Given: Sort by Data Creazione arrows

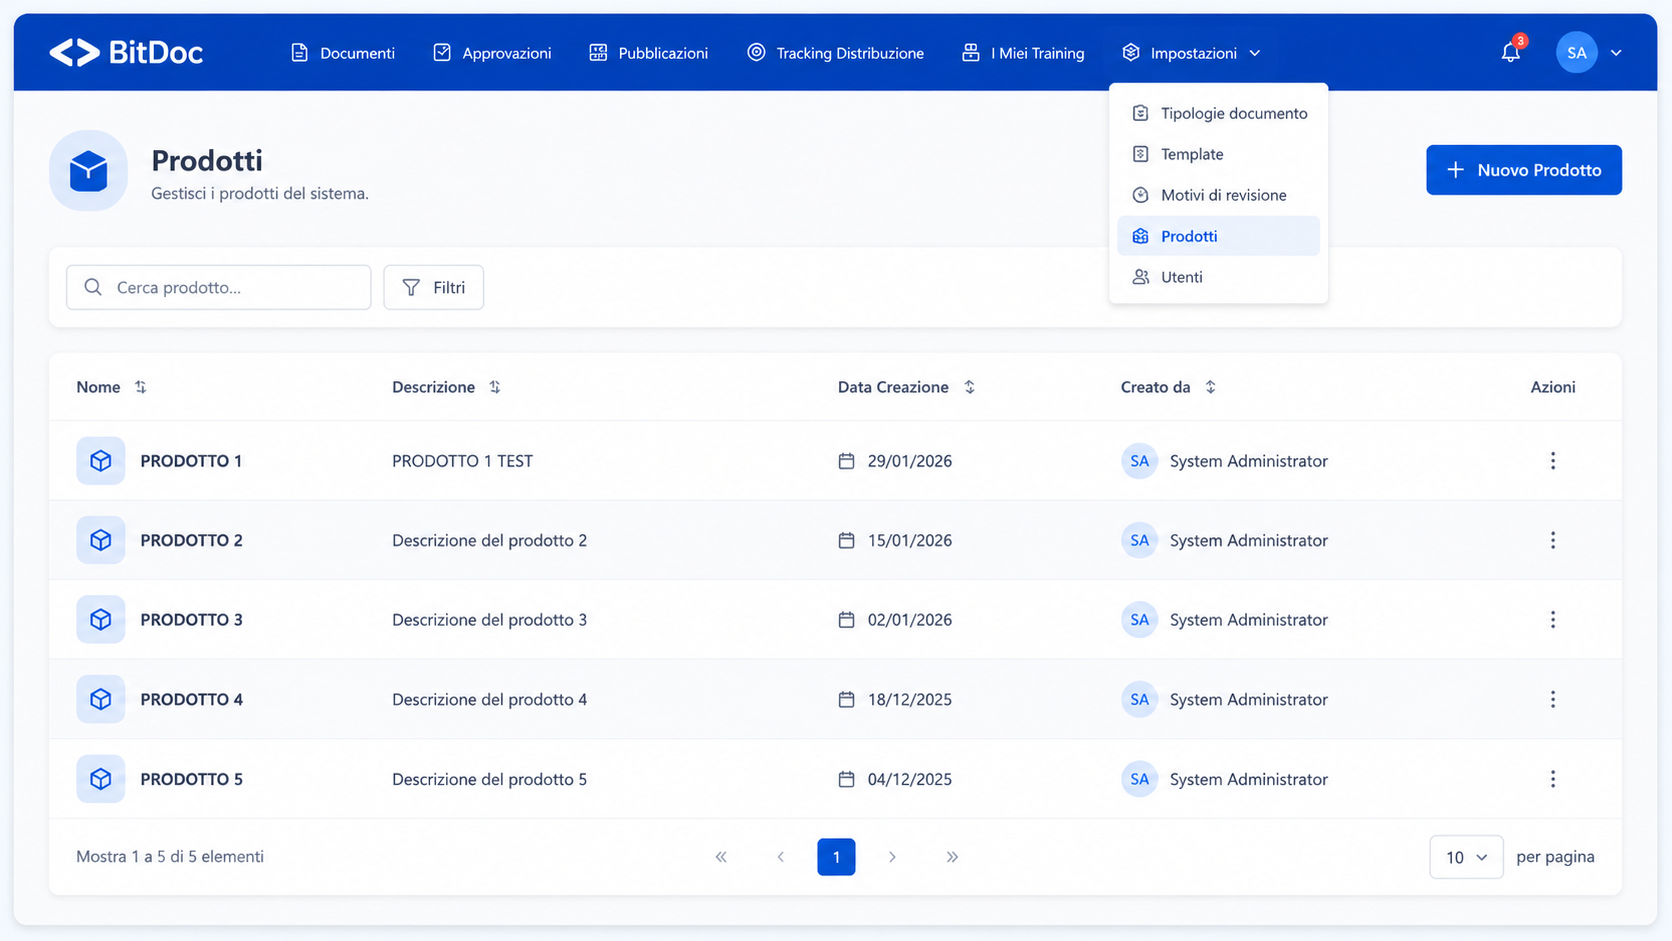Looking at the screenshot, I should click(969, 387).
